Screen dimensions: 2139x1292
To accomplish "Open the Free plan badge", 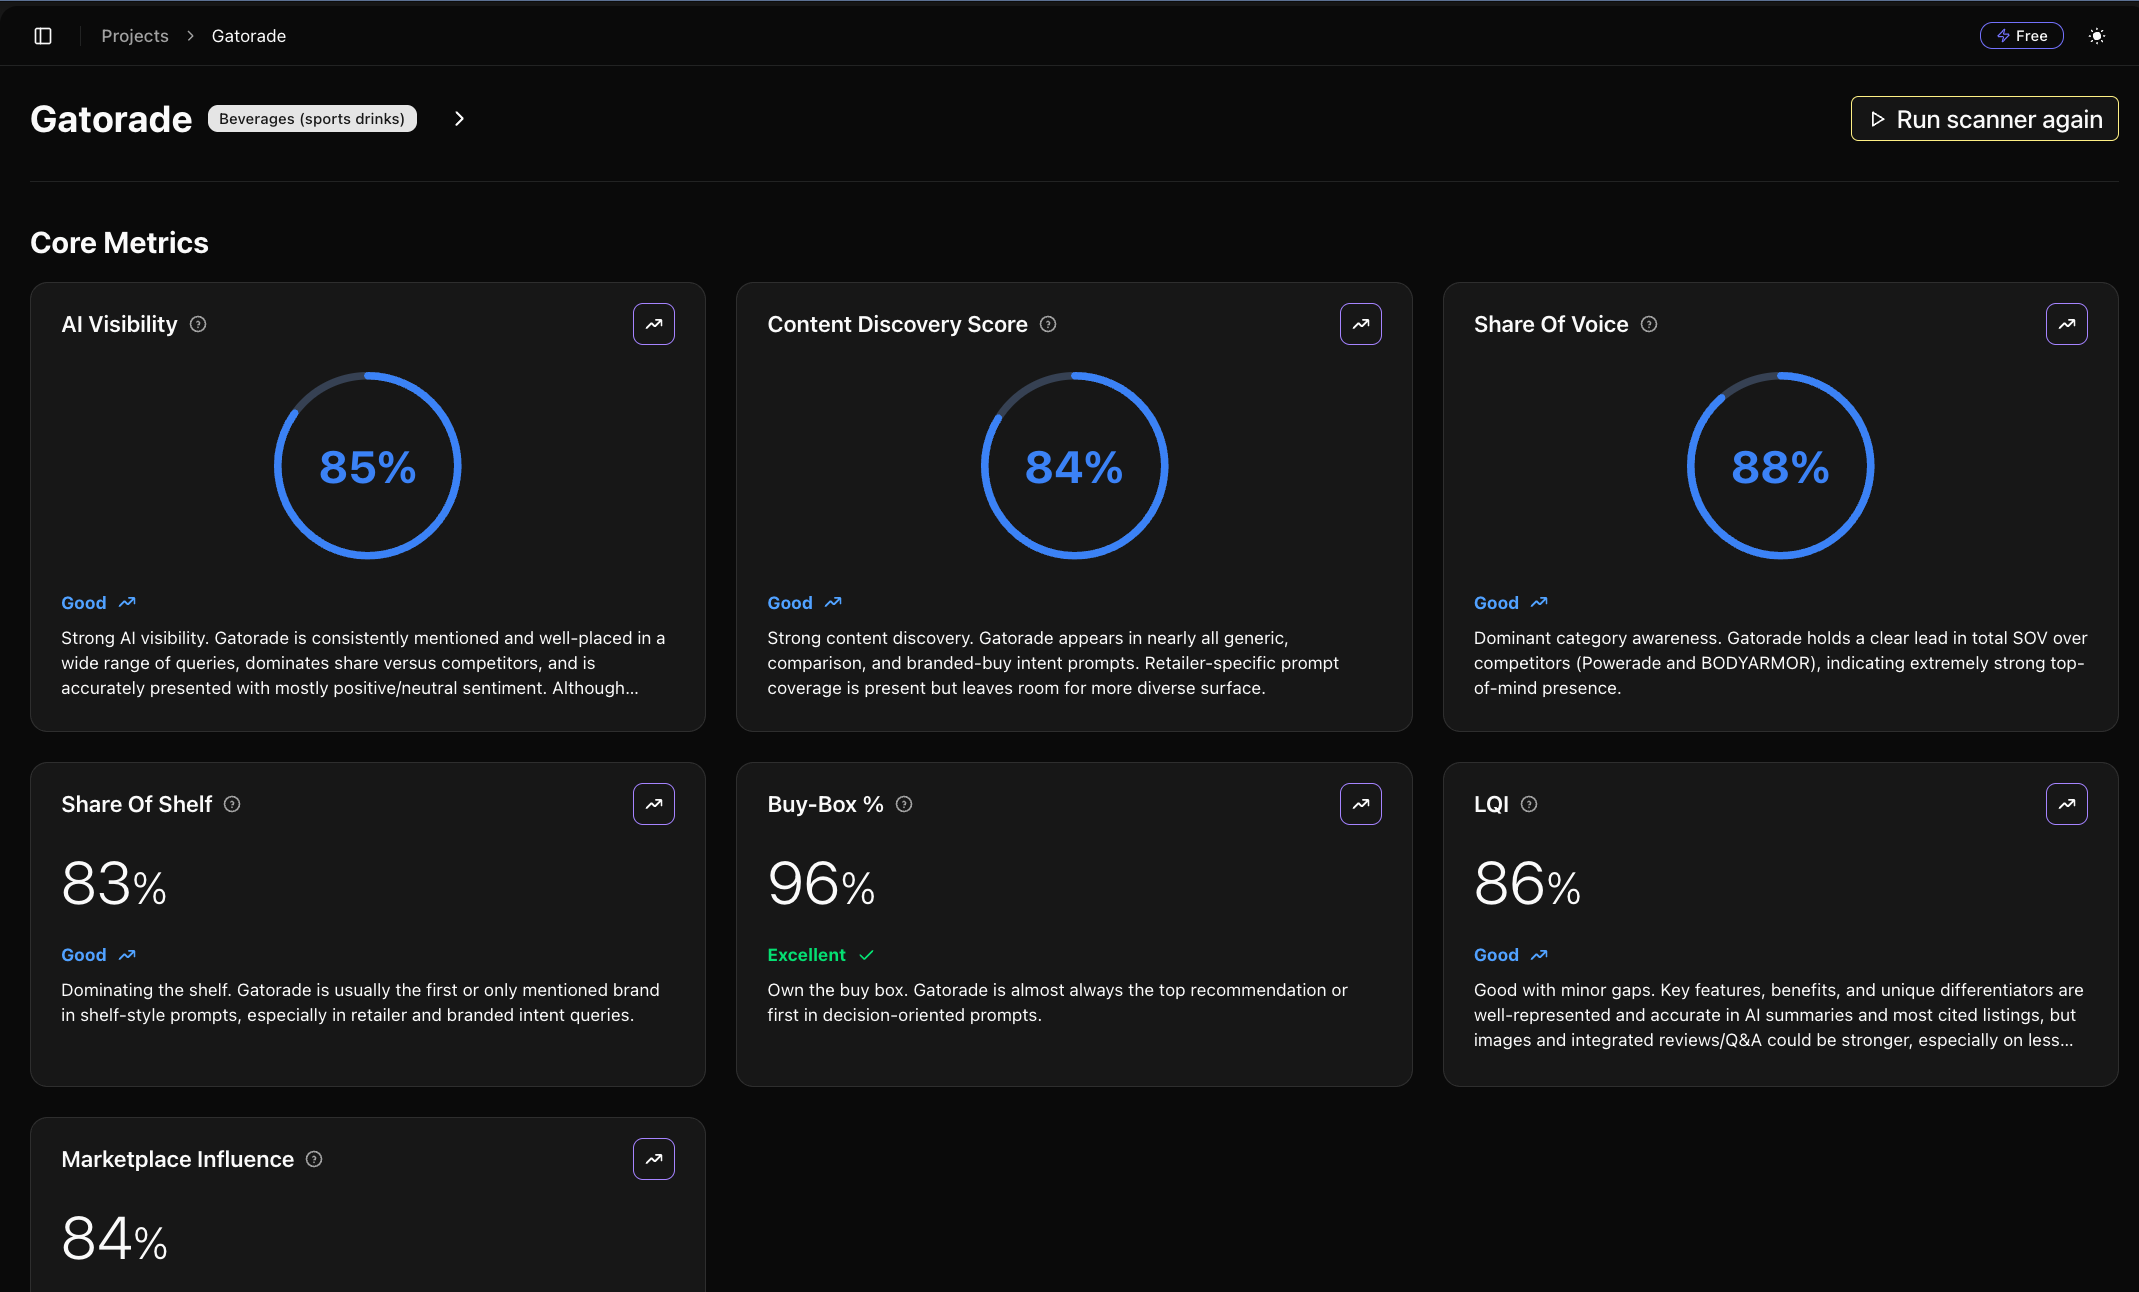I will pyautogui.click(x=2021, y=36).
